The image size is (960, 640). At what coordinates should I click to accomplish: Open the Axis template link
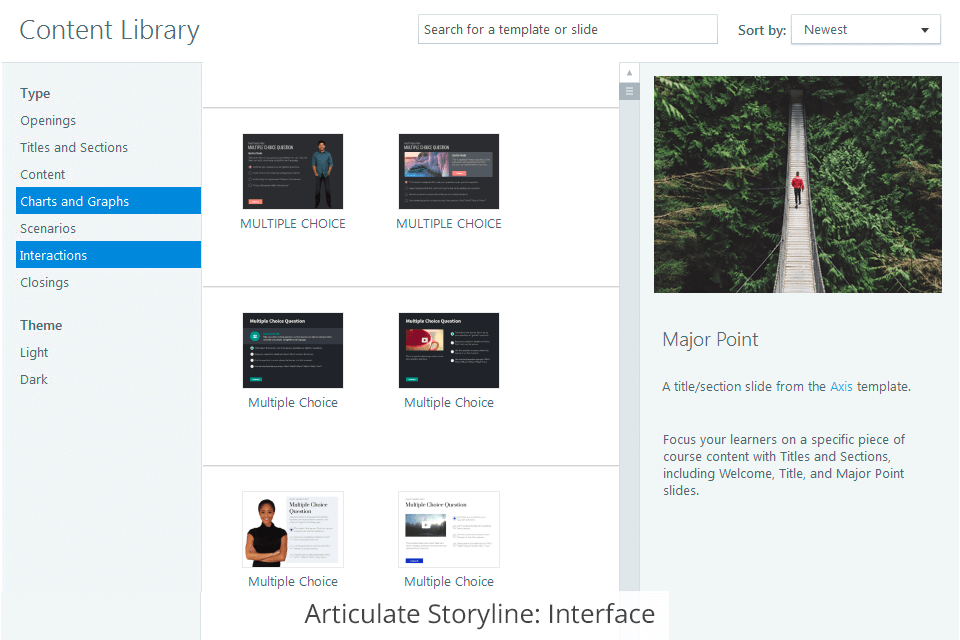coord(841,386)
